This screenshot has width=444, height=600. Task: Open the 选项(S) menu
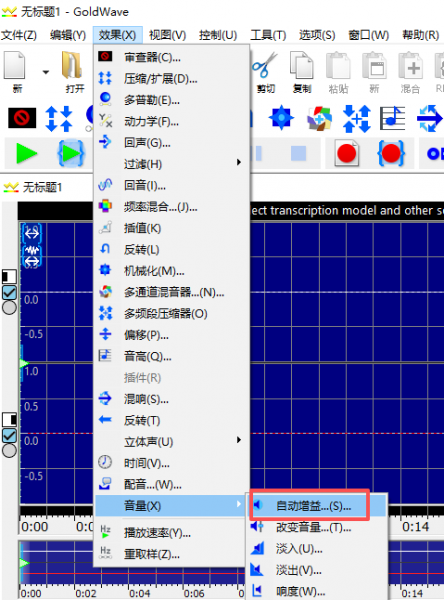317,35
